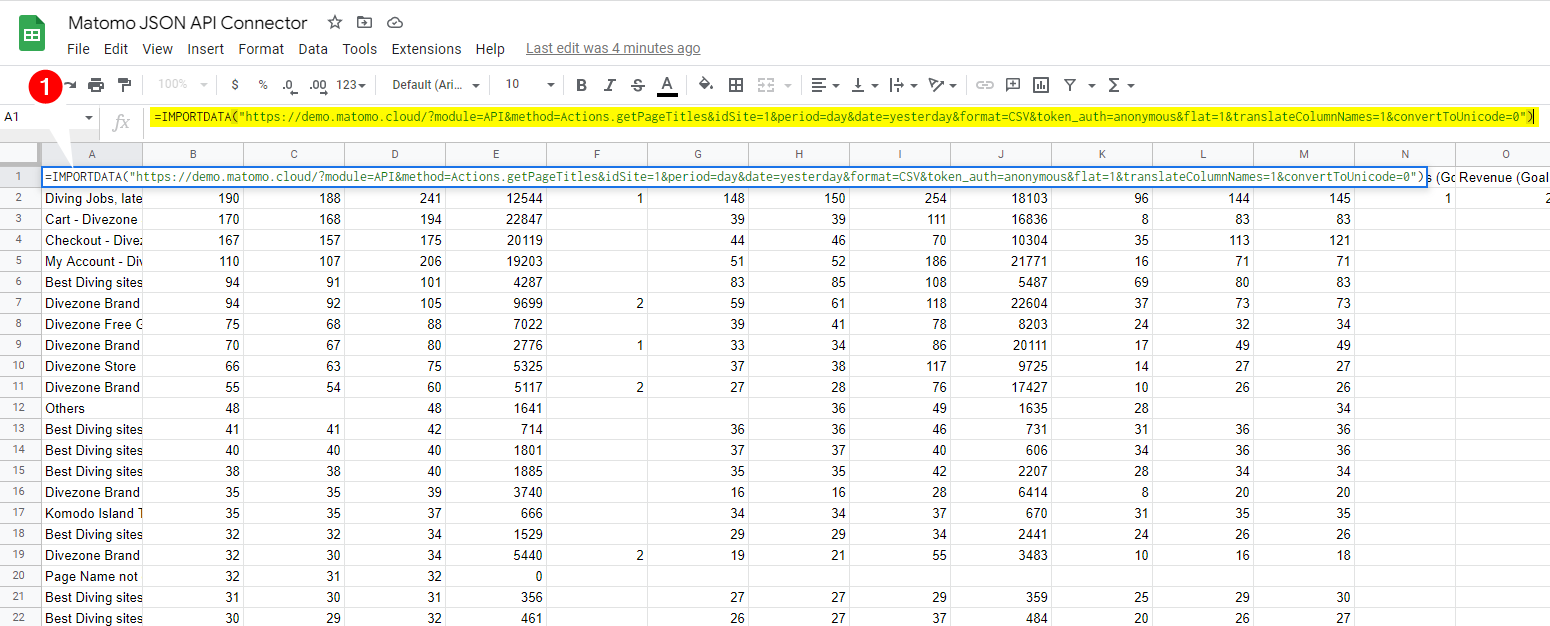Star the Matomo JSON API Connector document
The width and height of the screenshot is (1550, 626).
pyautogui.click(x=335, y=22)
